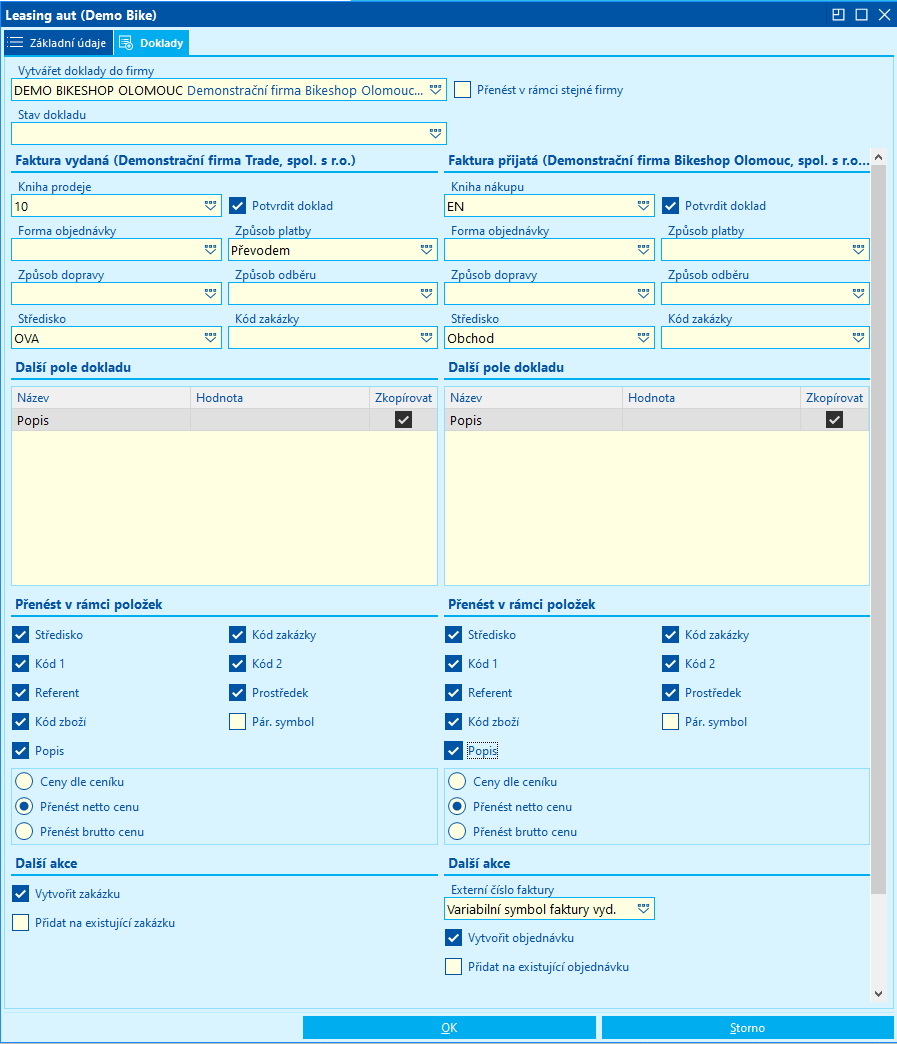Select Ceny dle ceníku in right section
This screenshot has width=897, height=1044.
(x=457, y=781)
